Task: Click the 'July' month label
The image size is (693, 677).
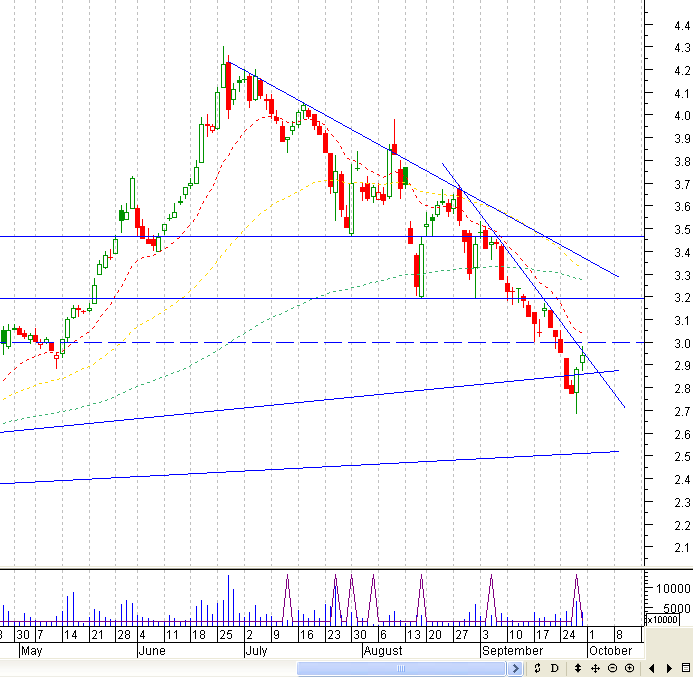Action: 256,650
